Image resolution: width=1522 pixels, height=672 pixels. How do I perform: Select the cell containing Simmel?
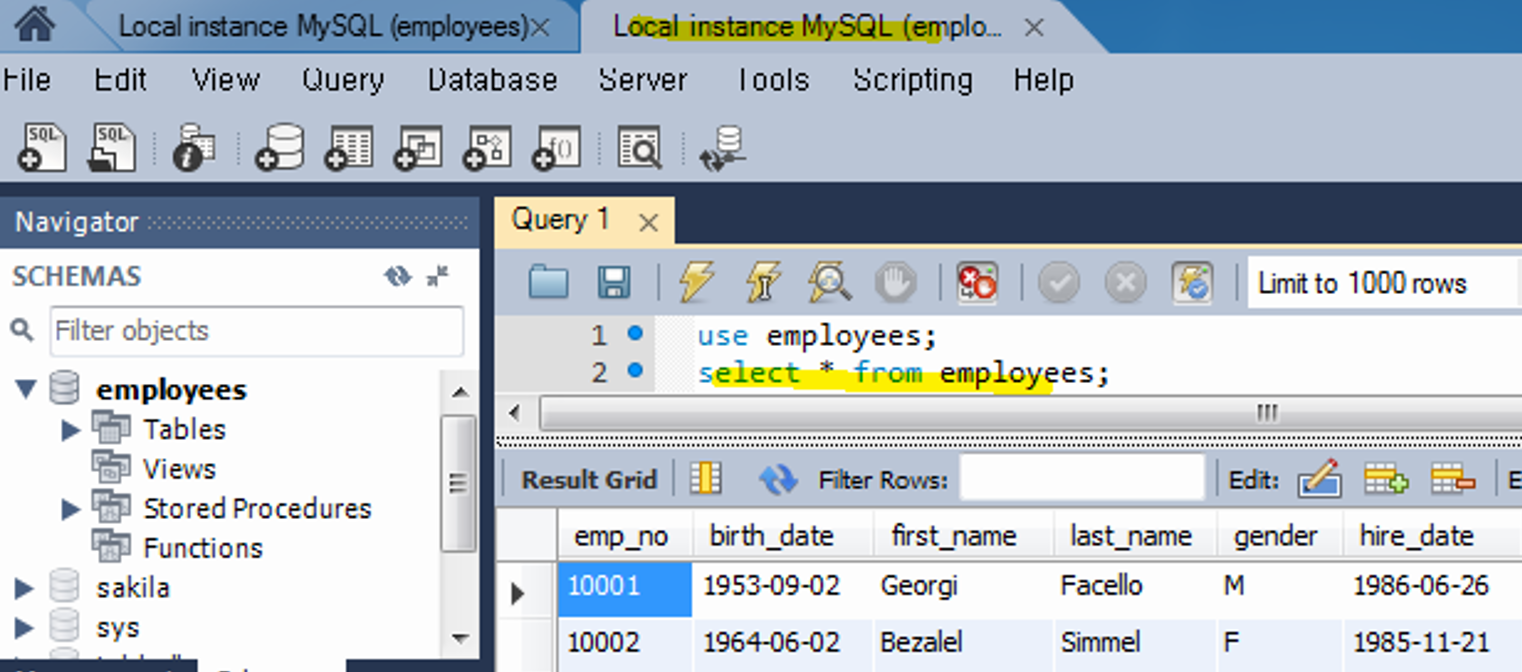tap(1135, 641)
